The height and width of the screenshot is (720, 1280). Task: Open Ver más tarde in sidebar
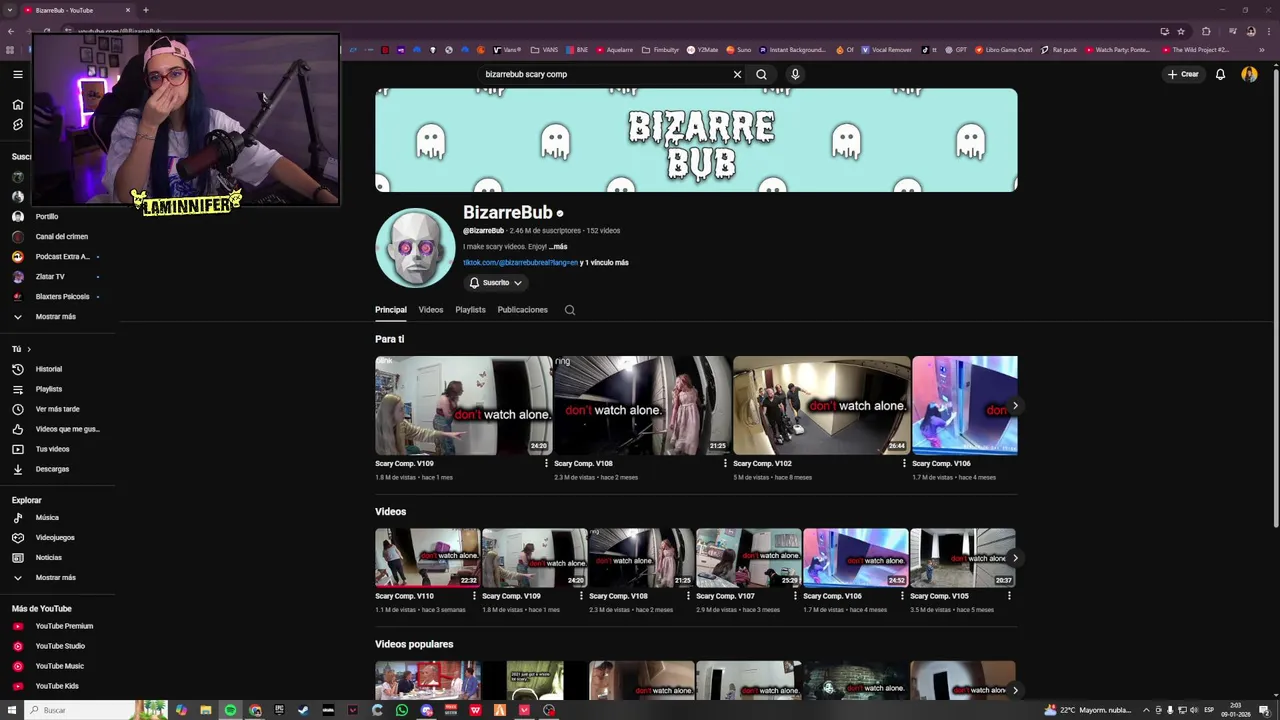click(x=58, y=409)
